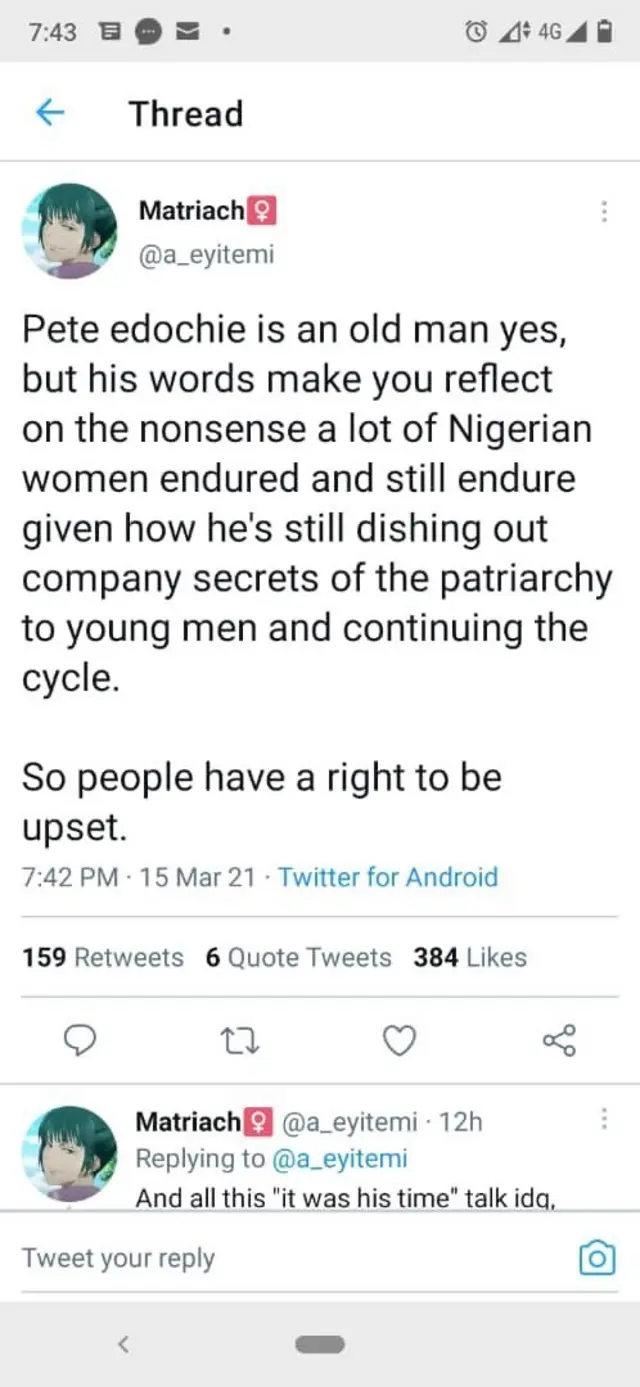Screen dimensions: 640x1387
Task: Tap the @a_eyitemi handle under Matriach
Action: (206, 255)
